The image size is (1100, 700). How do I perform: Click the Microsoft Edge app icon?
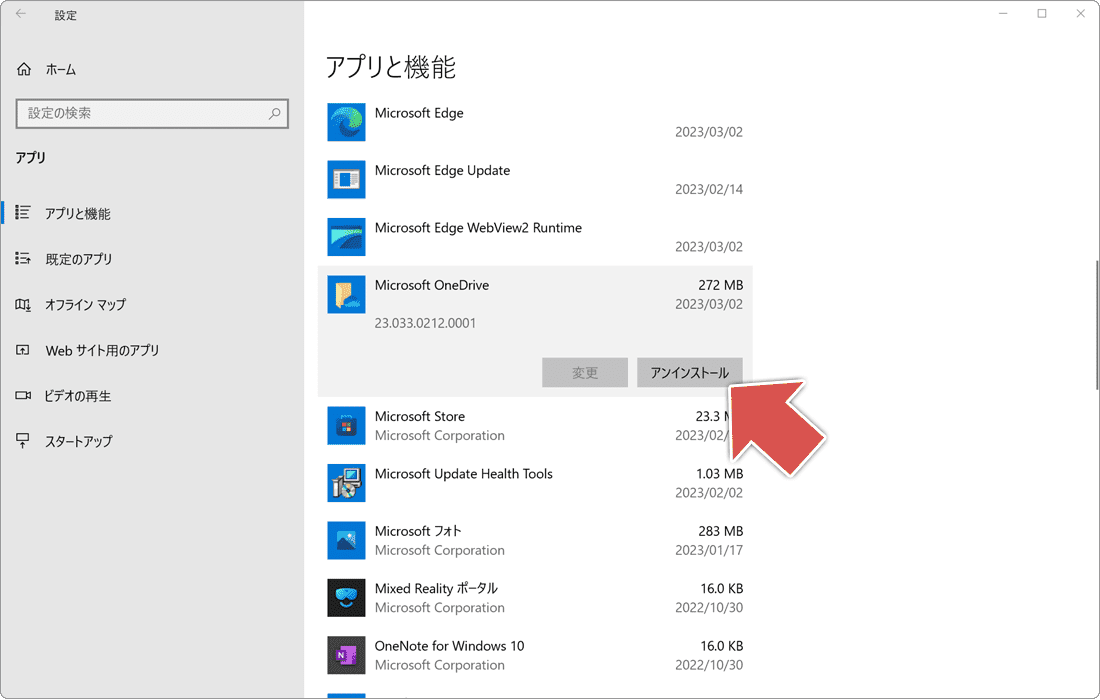click(346, 122)
